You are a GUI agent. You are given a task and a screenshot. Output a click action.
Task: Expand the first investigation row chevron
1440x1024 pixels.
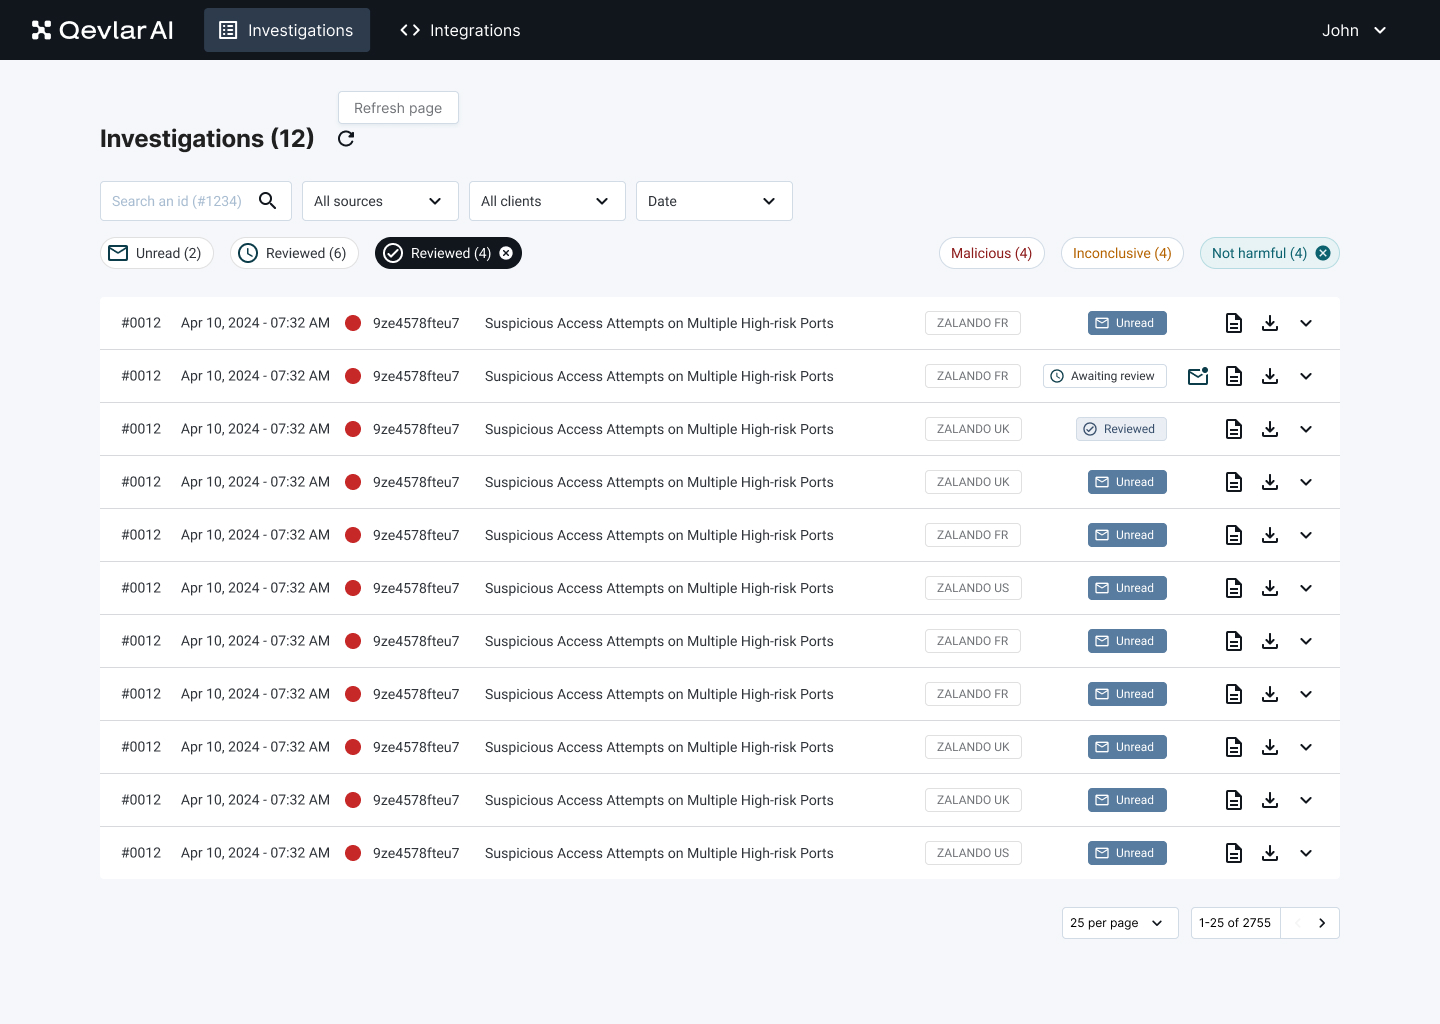[1306, 322]
